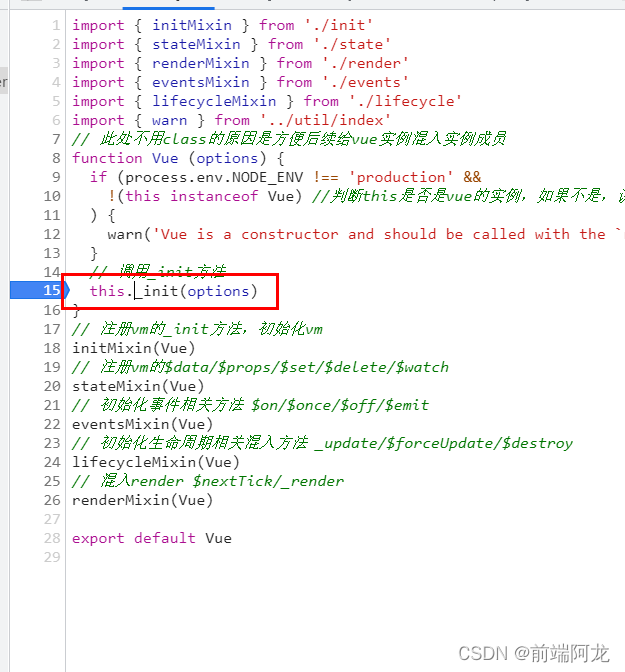Click the comment mentioning _update/$forceUpdate/$destroy
The width and height of the screenshot is (625, 672).
[322, 443]
